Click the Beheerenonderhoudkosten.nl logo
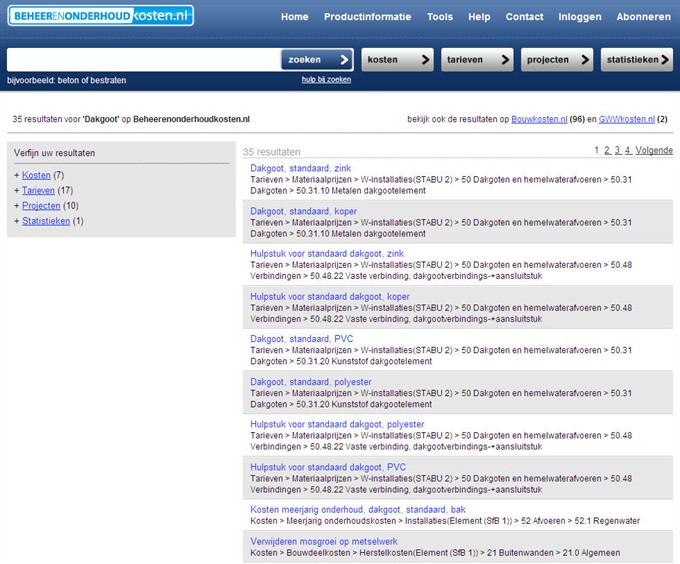This screenshot has height=564, width=680. point(100,16)
